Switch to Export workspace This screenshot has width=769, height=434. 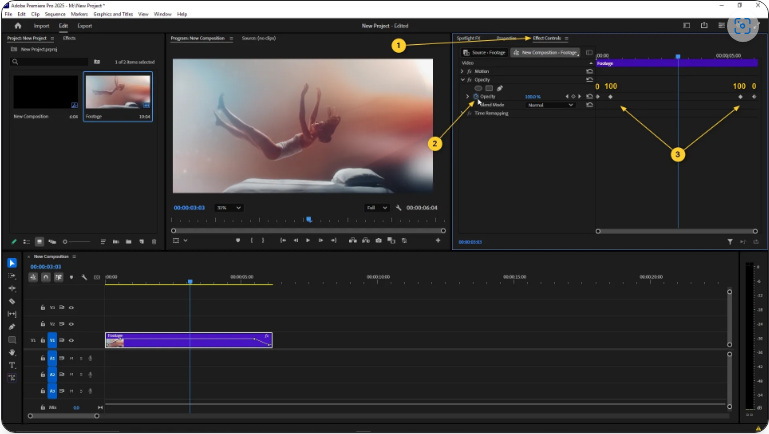tap(85, 26)
